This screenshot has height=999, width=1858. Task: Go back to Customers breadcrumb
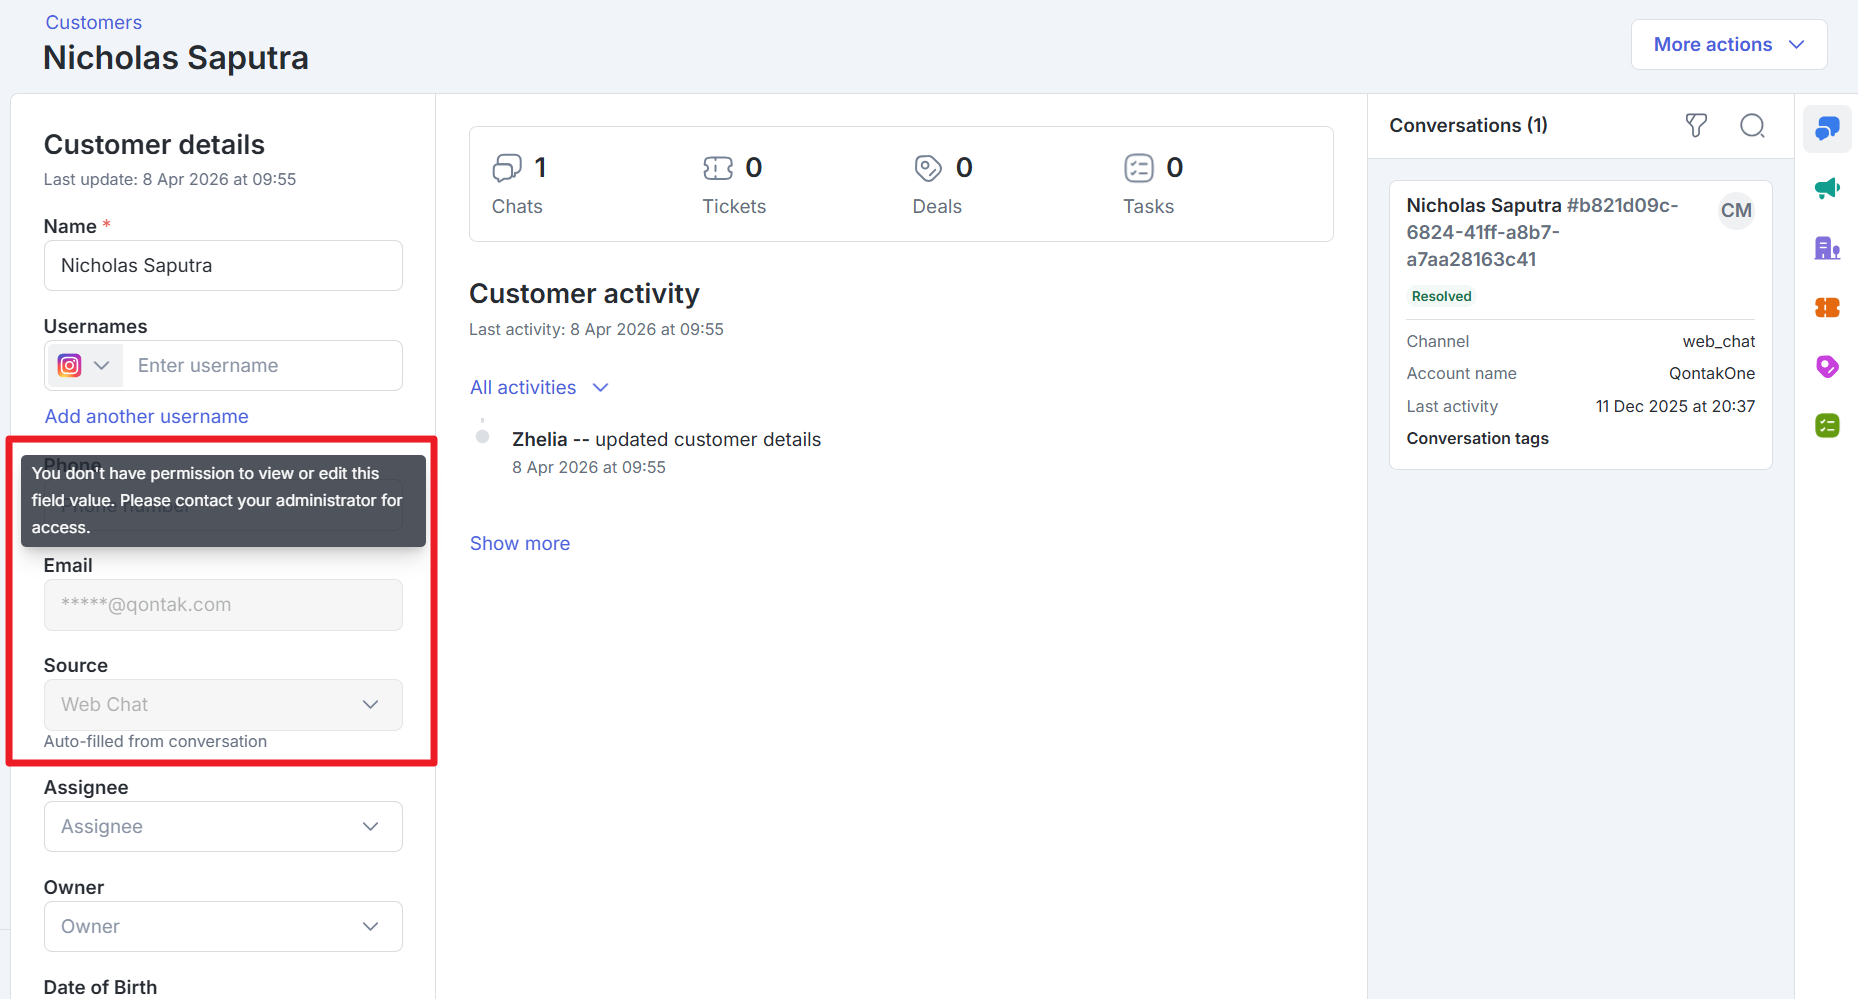[x=94, y=22]
